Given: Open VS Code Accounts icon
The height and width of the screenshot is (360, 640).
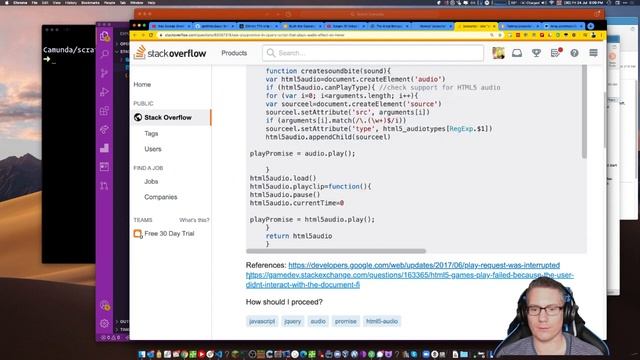Looking at the screenshot, I should [x=104, y=305].
